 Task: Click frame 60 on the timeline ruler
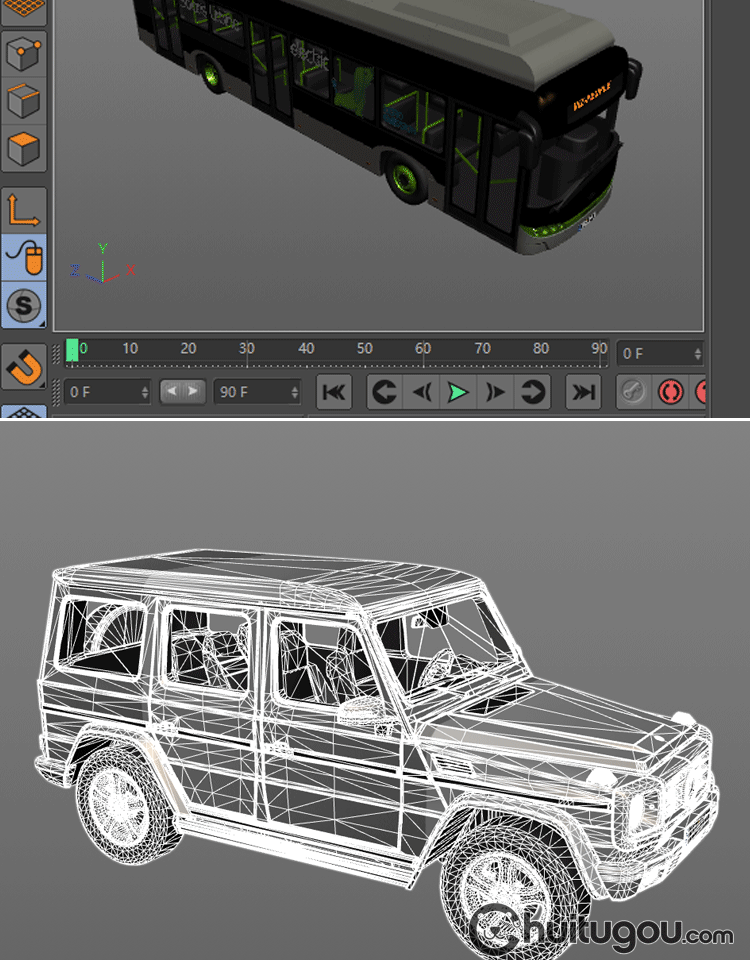coord(423,350)
